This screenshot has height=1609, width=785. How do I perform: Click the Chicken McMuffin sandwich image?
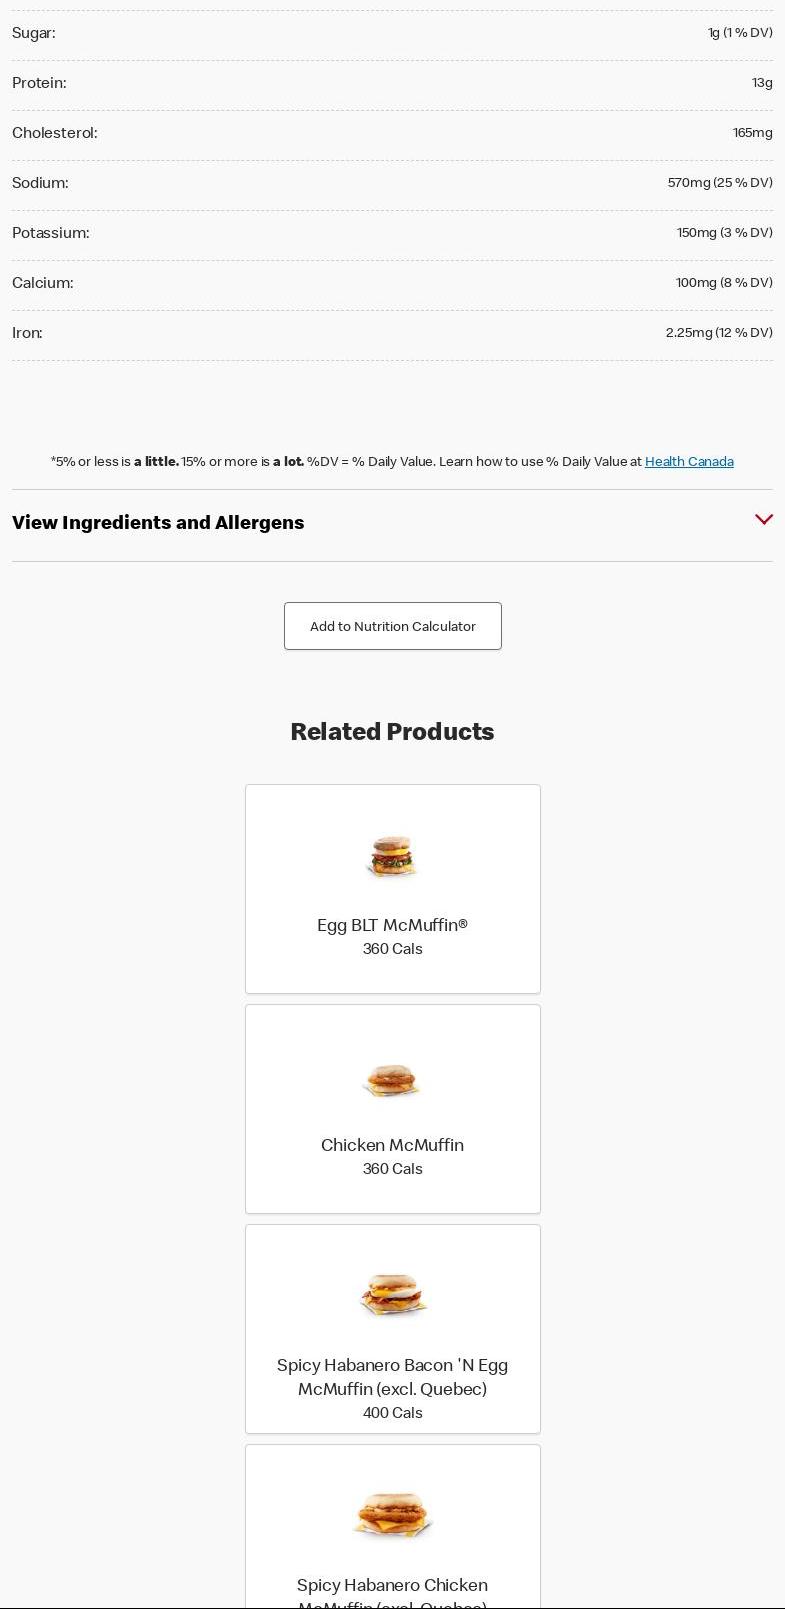[x=392, y=1080]
